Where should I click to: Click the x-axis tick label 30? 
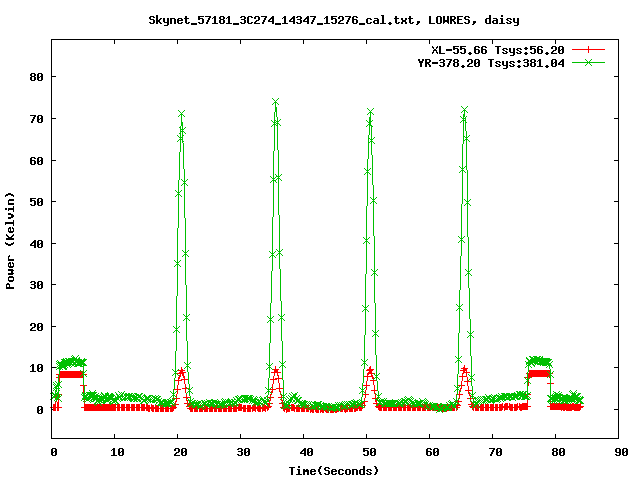click(243, 452)
